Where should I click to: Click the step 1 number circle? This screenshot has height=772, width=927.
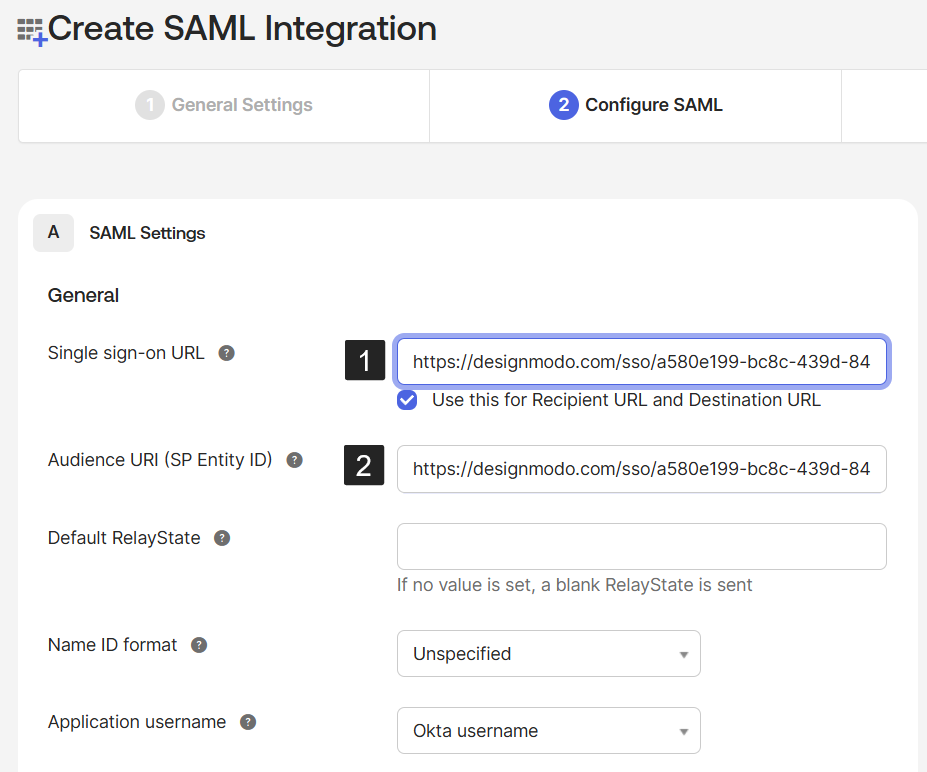click(x=150, y=105)
